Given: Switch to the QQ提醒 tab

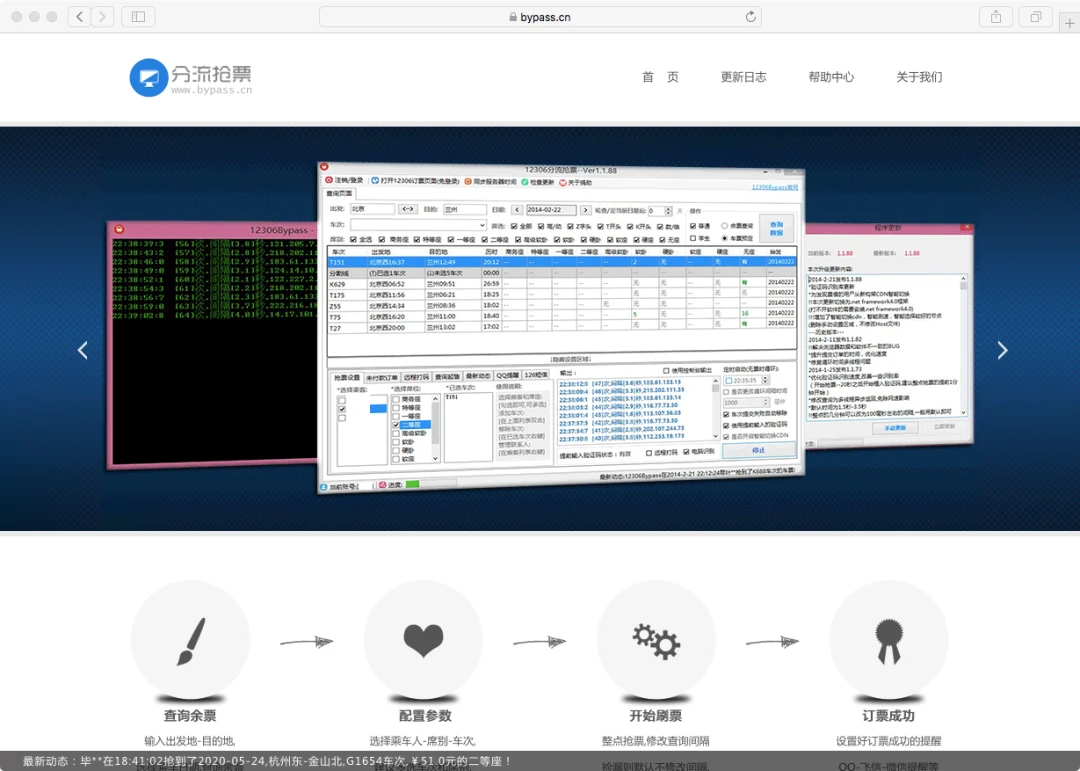Looking at the screenshot, I should (508, 376).
